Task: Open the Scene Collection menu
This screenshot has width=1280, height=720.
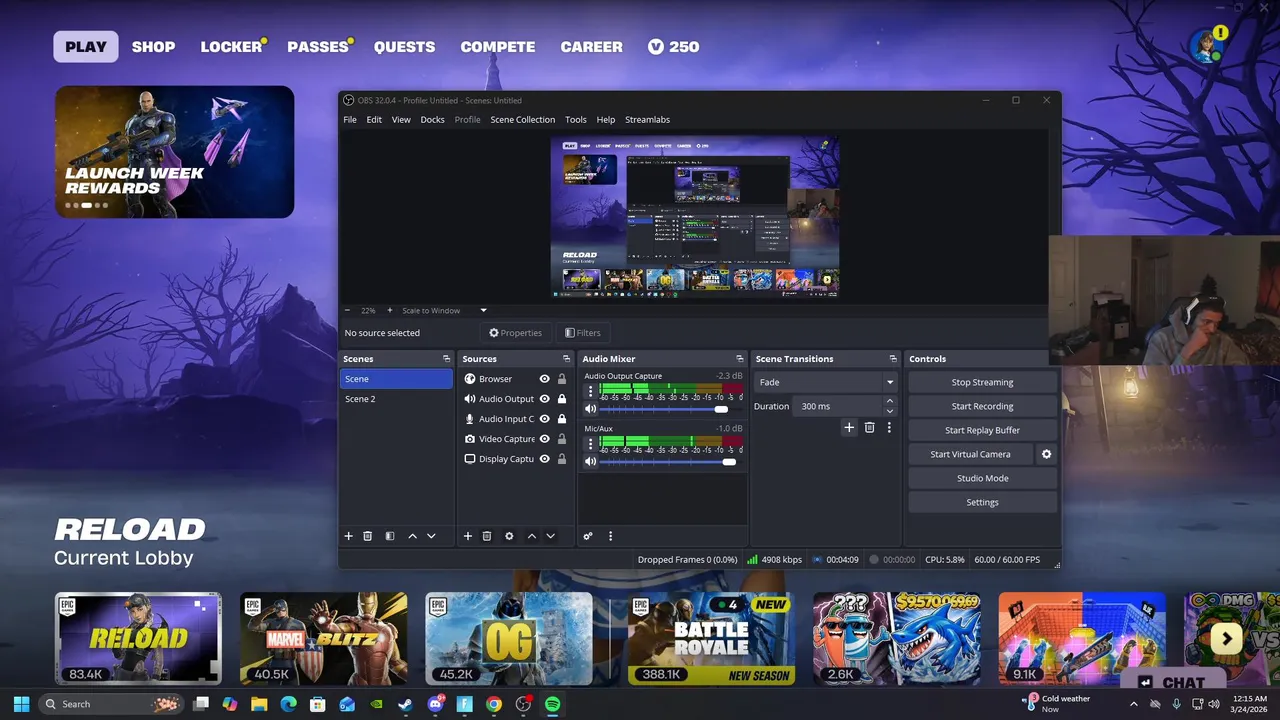Action: pyautogui.click(x=522, y=119)
